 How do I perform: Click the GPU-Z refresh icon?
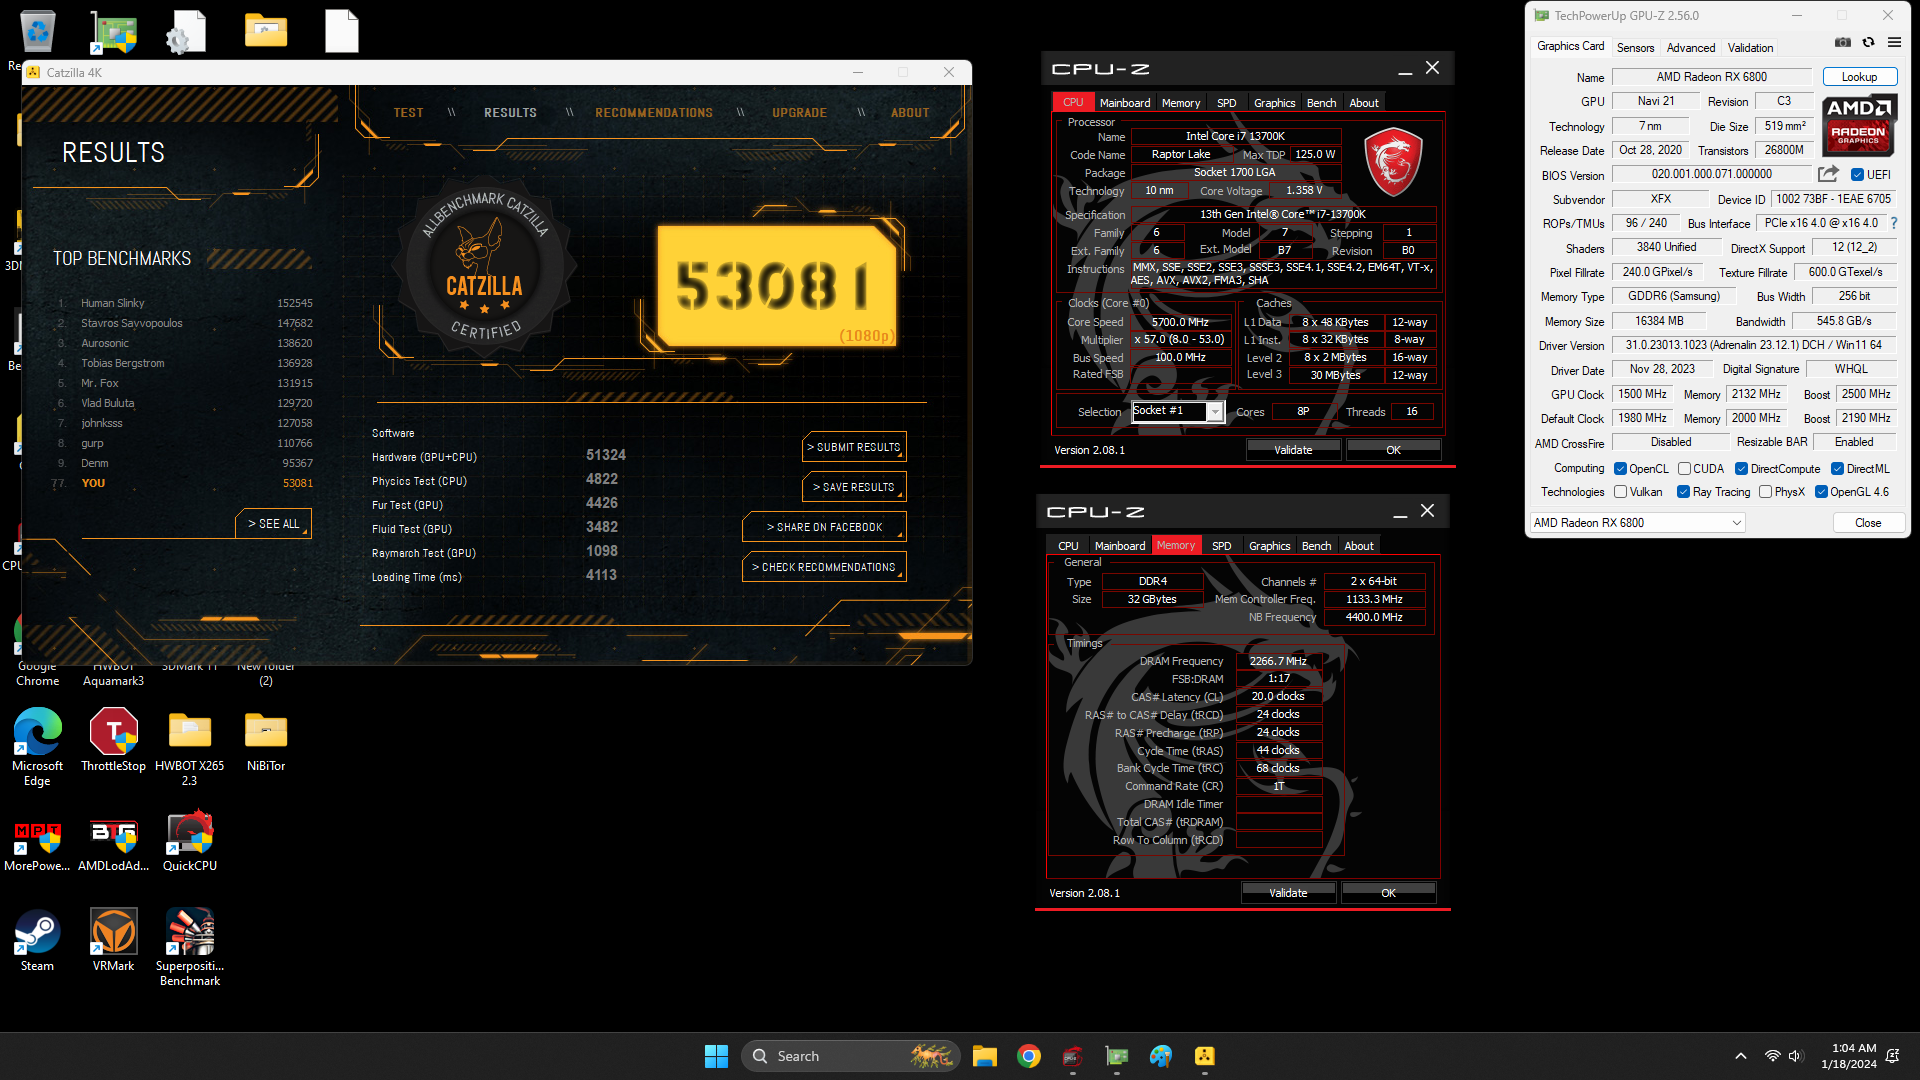pyautogui.click(x=1868, y=43)
